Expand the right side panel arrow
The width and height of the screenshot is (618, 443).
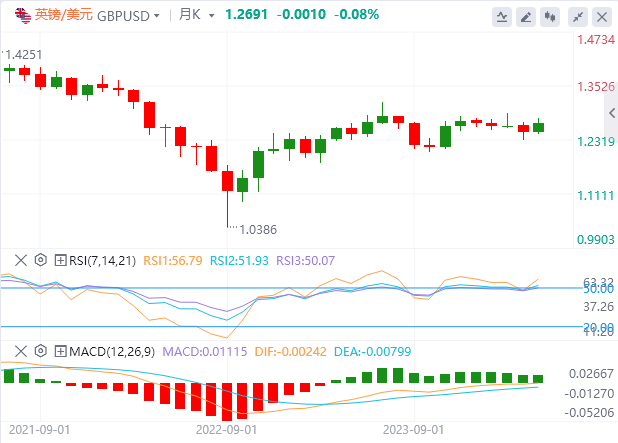tap(611, 113)
